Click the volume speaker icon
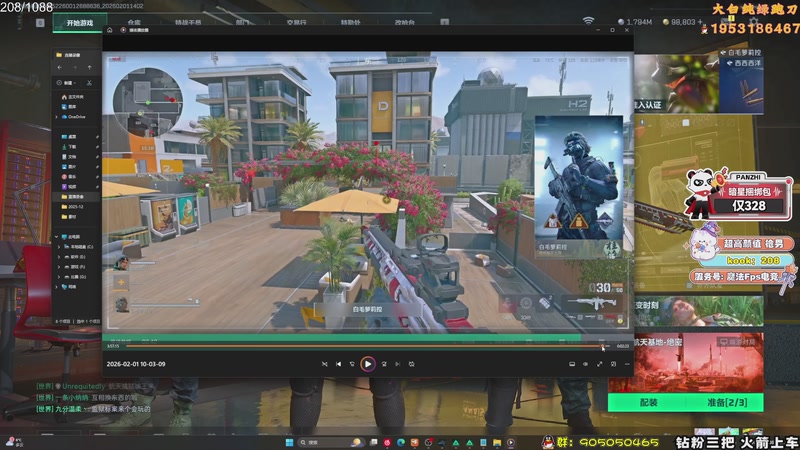Viewport: 800px width, 450px height. [x=585, y=364]
